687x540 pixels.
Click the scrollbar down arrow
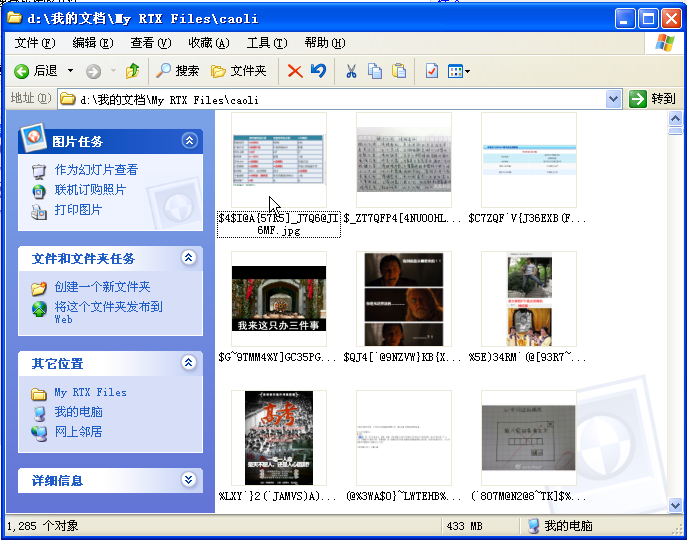[675, 505]
